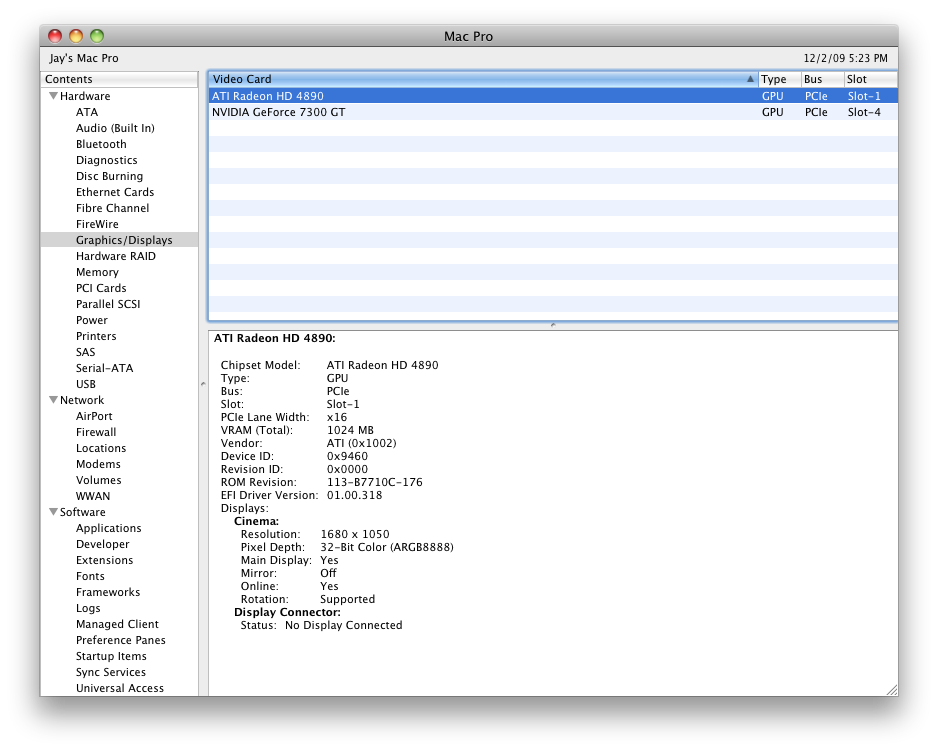Collapse the Software section triangle

(53, 512)
